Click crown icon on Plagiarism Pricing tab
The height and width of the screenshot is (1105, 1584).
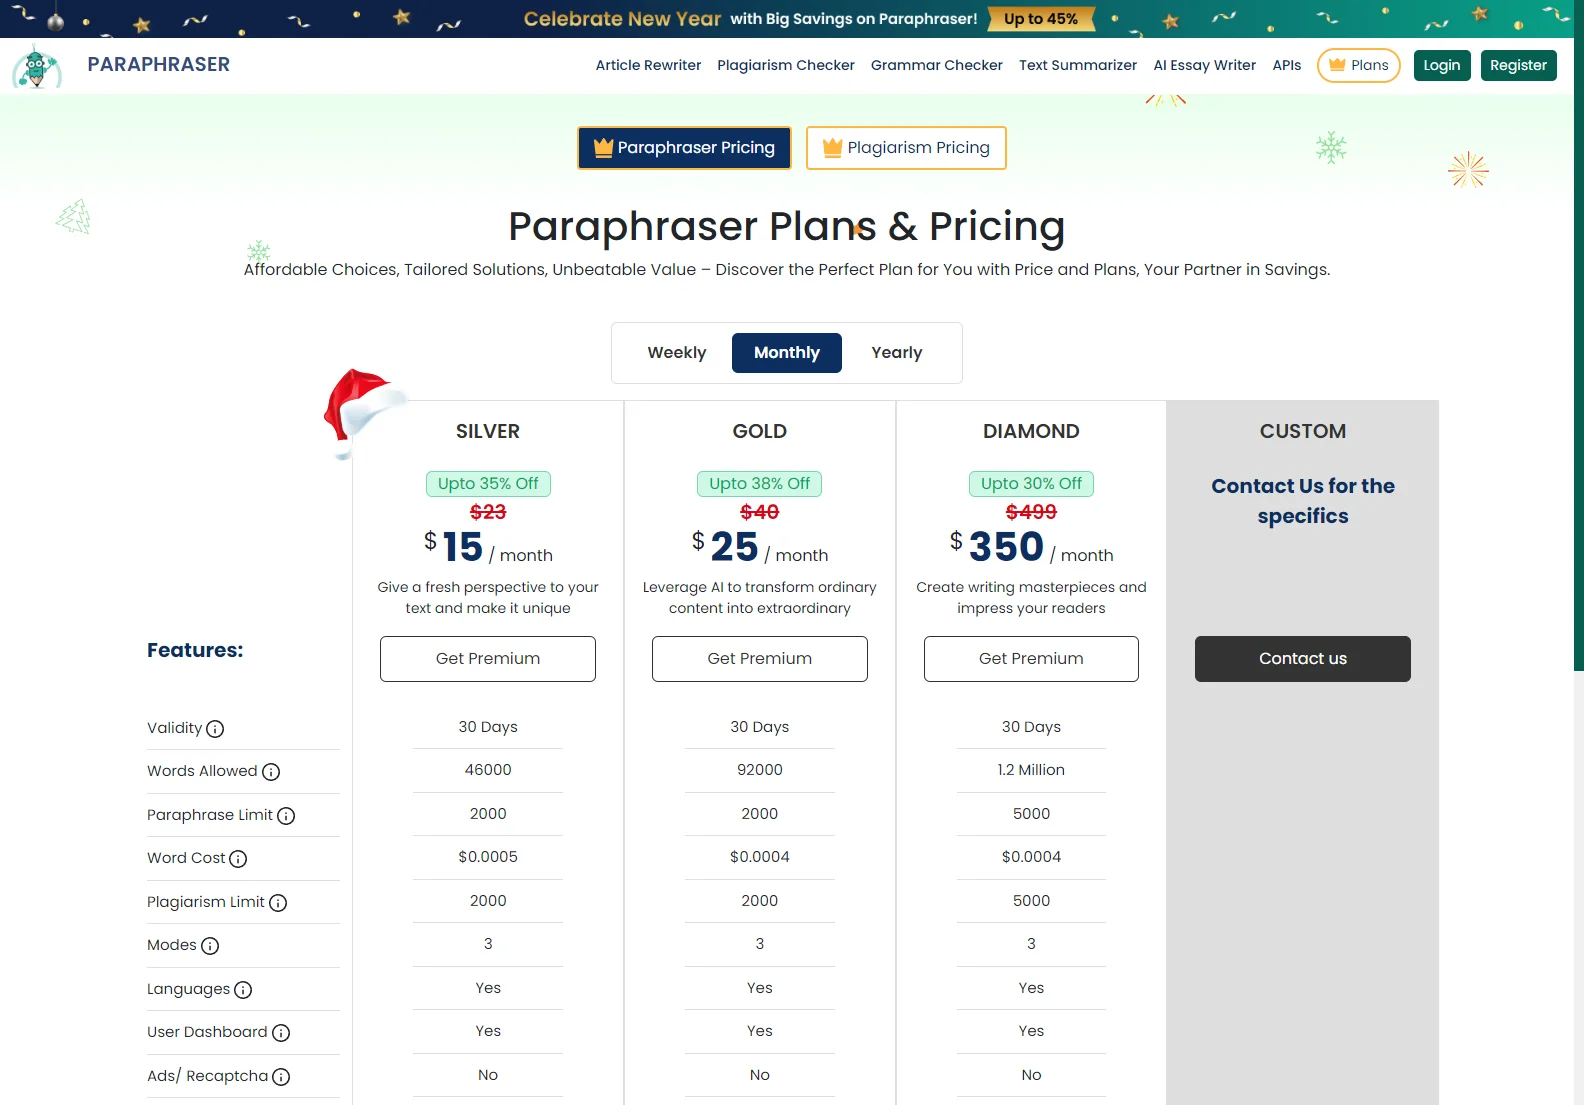(x=832, y=148)
